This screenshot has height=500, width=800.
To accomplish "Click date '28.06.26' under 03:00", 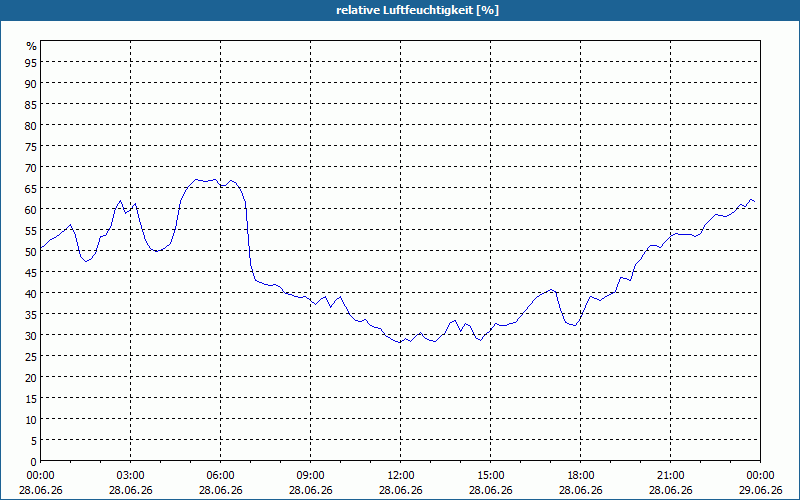I will coord(131,490).
